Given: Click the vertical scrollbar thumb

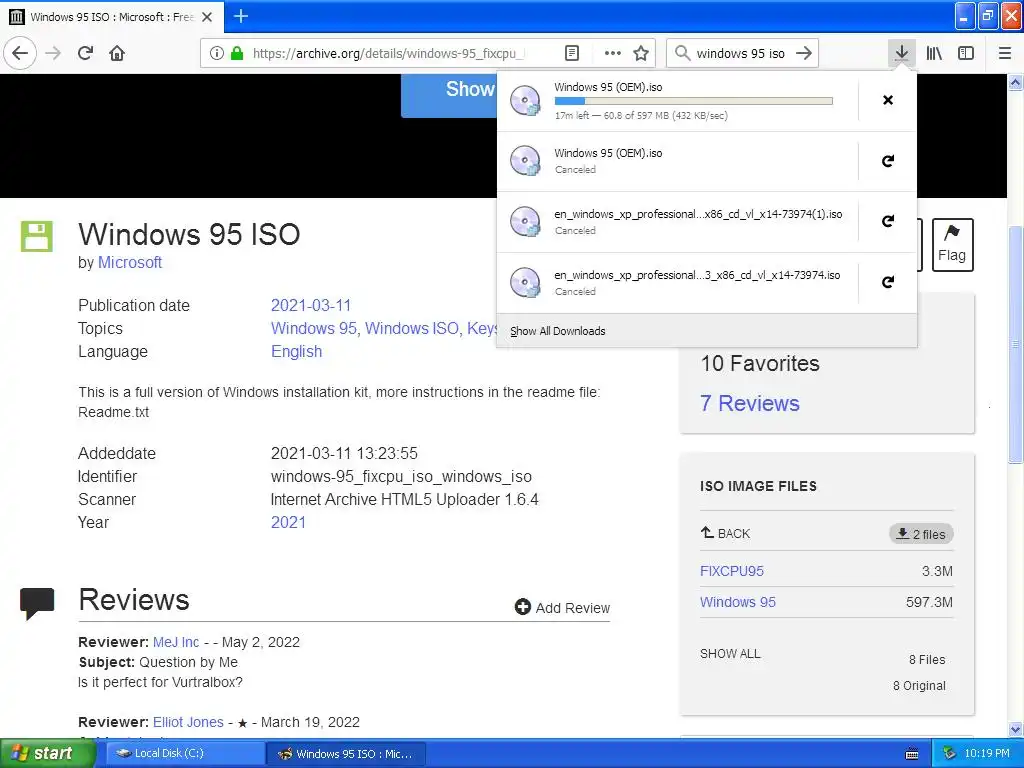Looking at the screenshot, I should pyautogui.click(x=1016, y=344).
